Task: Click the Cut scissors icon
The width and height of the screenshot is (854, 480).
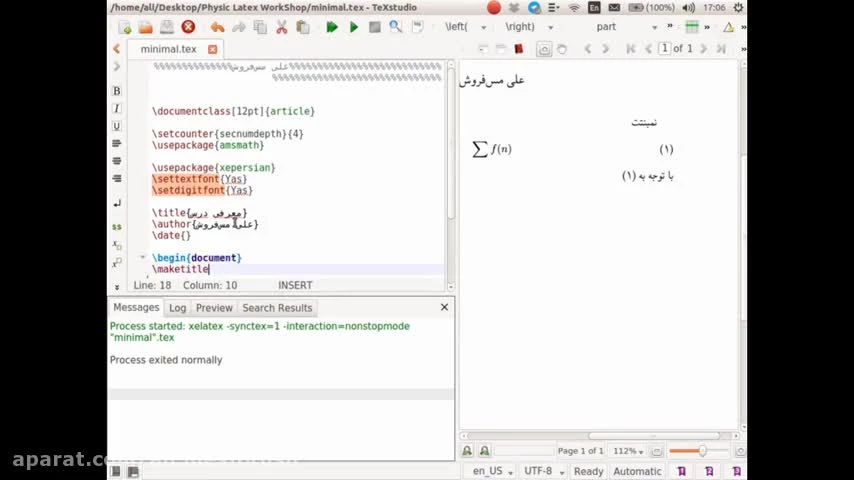Action: [281, 27]
